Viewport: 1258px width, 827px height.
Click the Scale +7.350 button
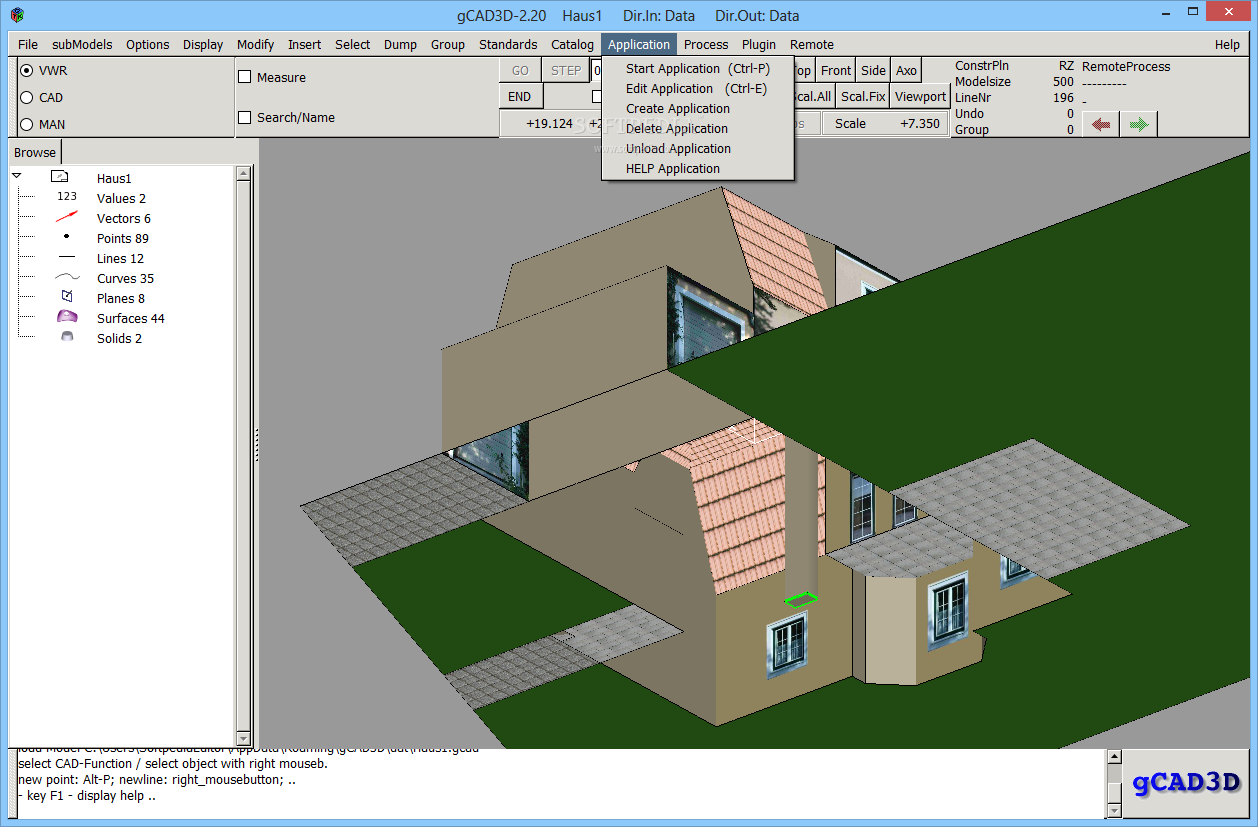(885, 123)
